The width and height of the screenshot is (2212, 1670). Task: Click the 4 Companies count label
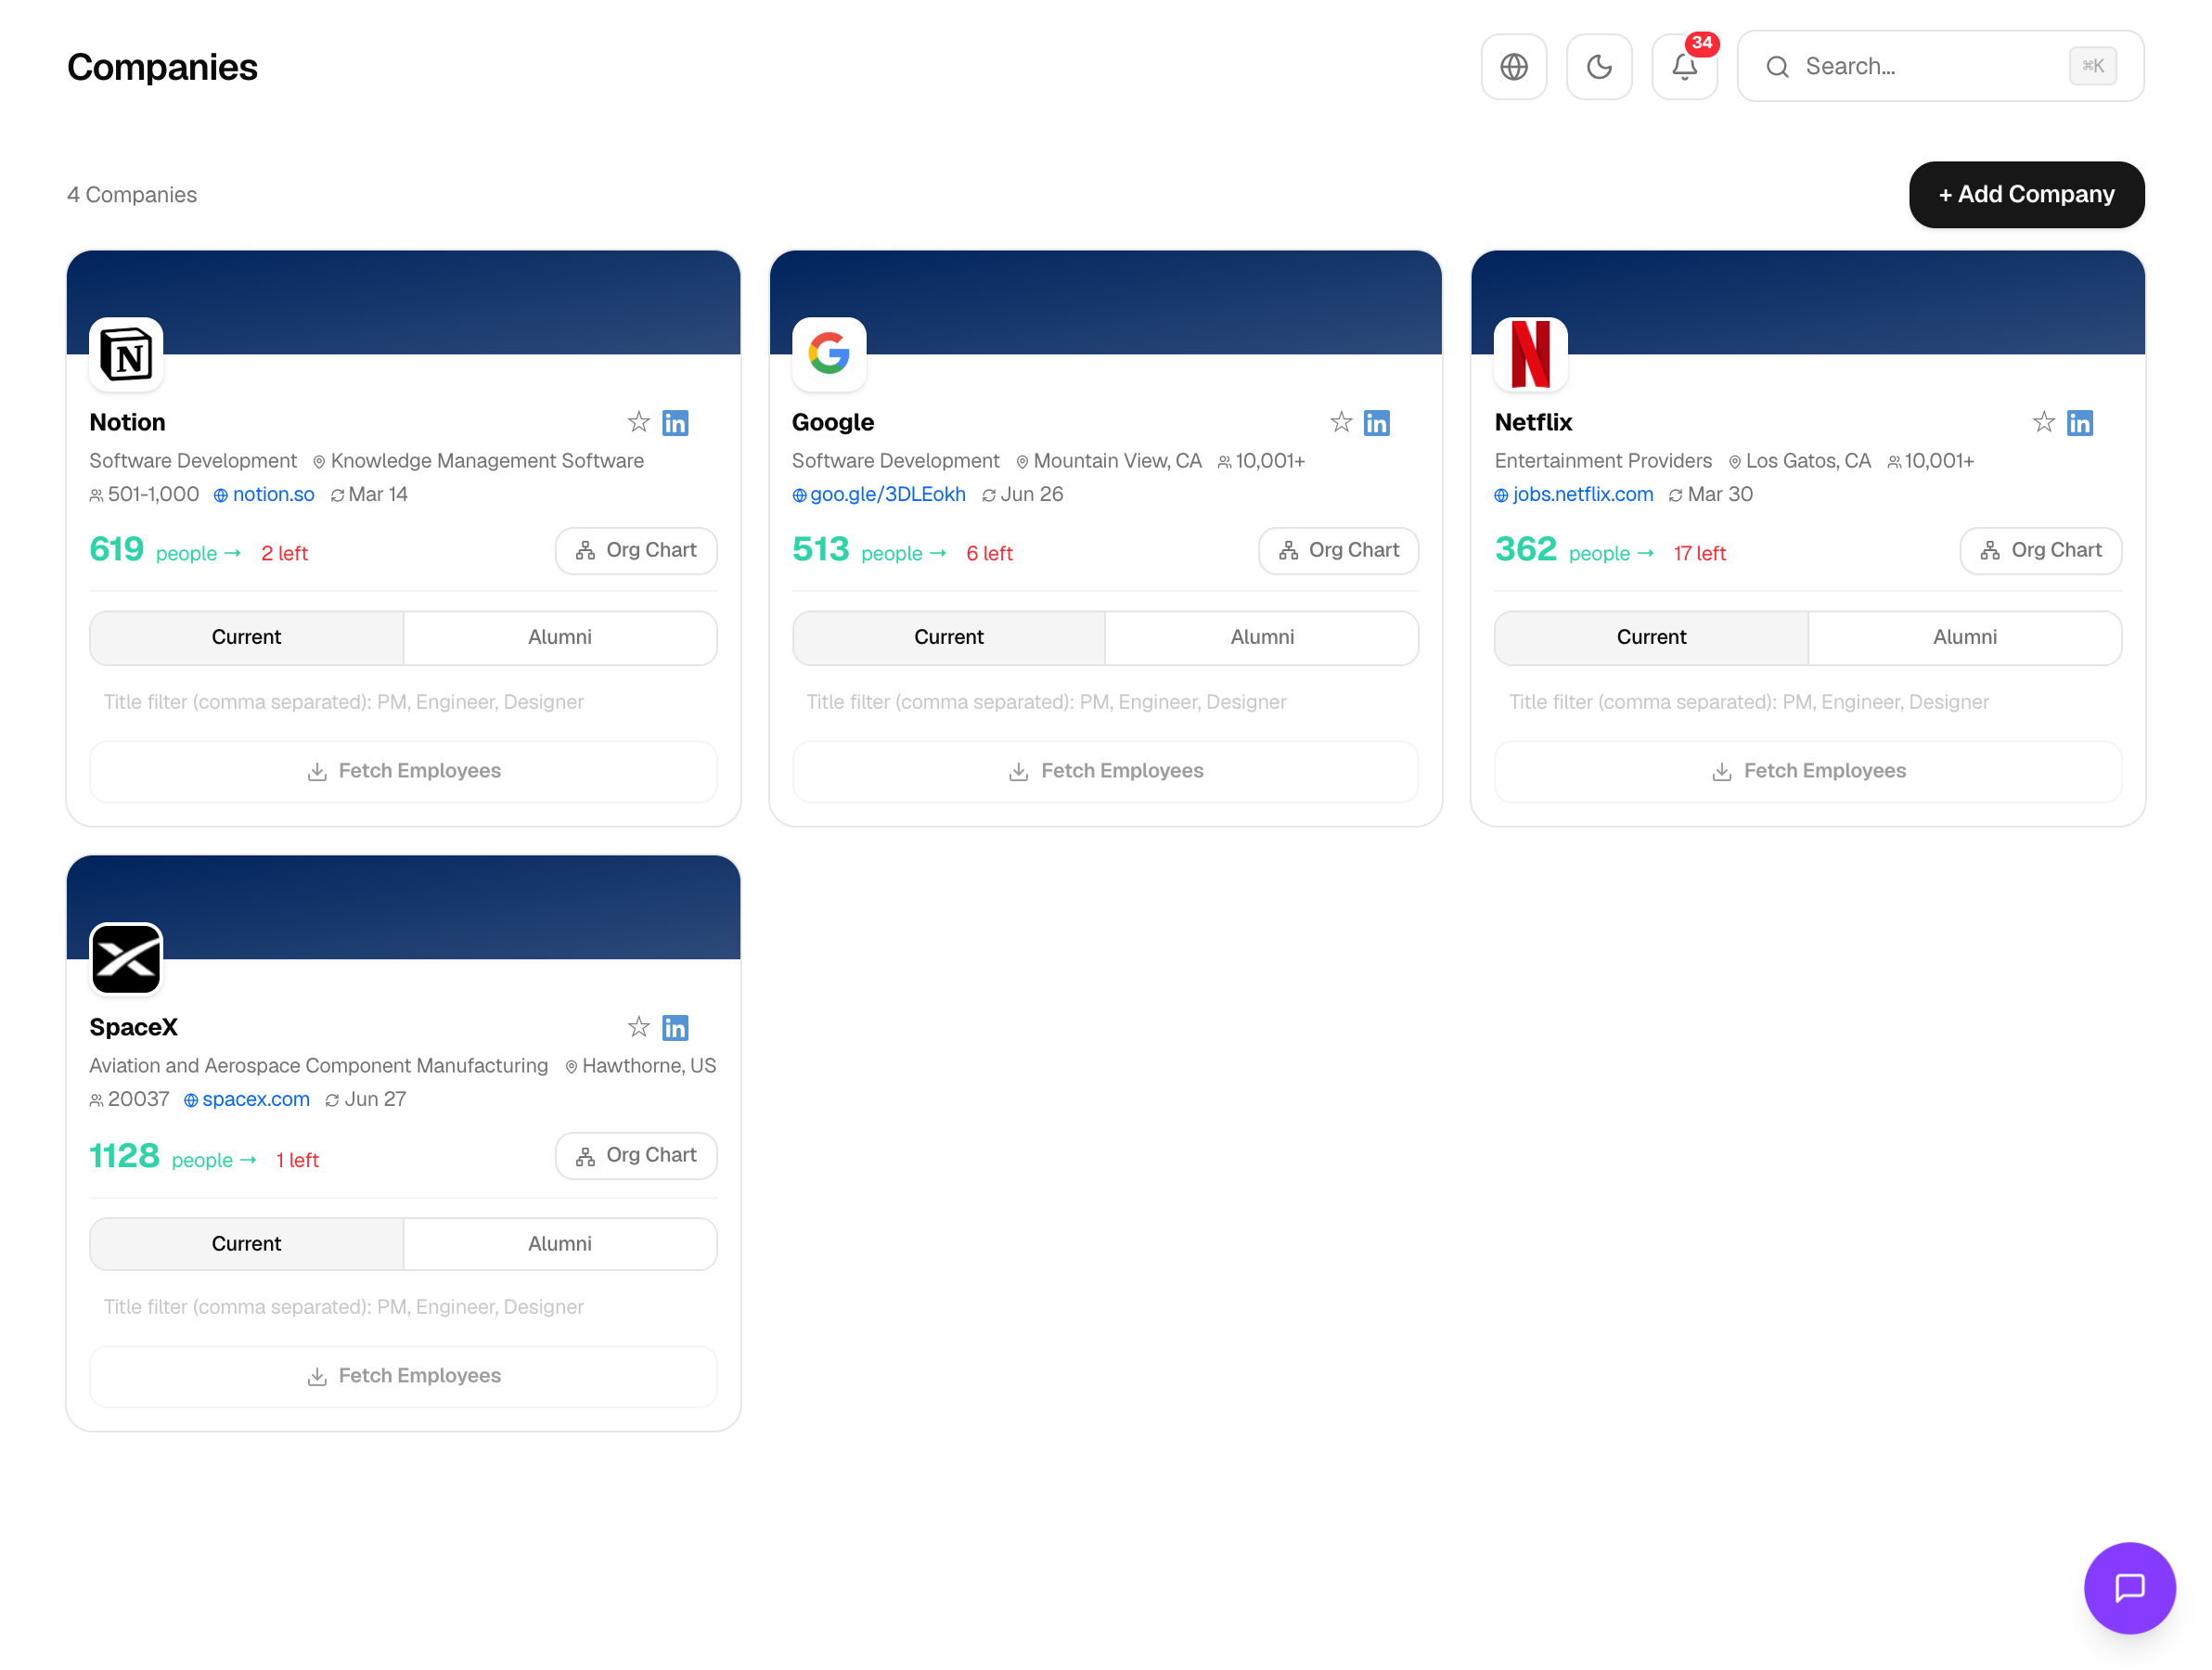(132, 194)
